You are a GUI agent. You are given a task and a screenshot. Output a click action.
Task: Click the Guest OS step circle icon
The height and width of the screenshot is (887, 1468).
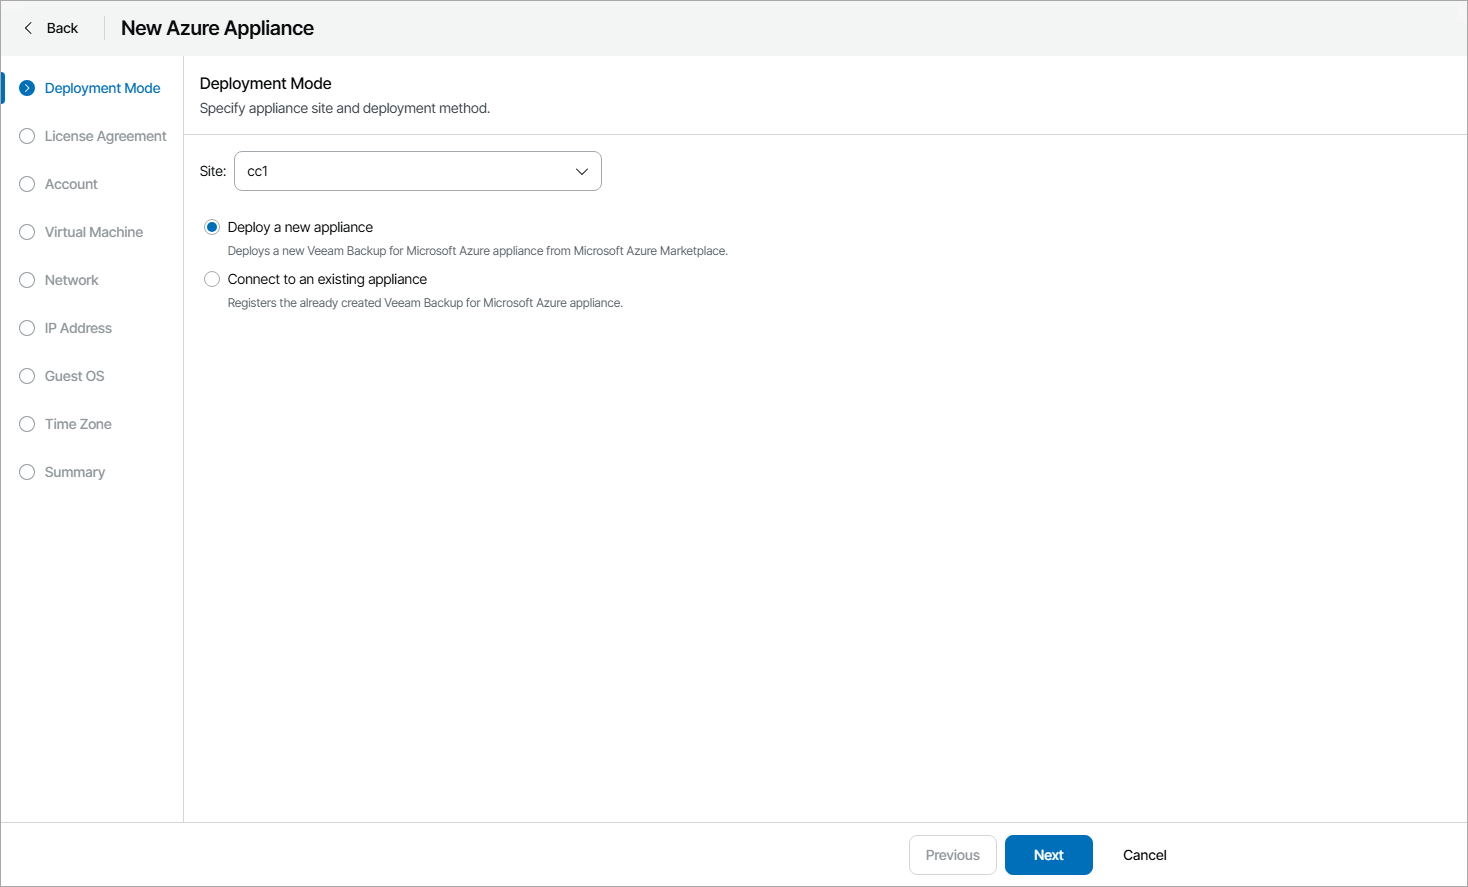[27, 376]
